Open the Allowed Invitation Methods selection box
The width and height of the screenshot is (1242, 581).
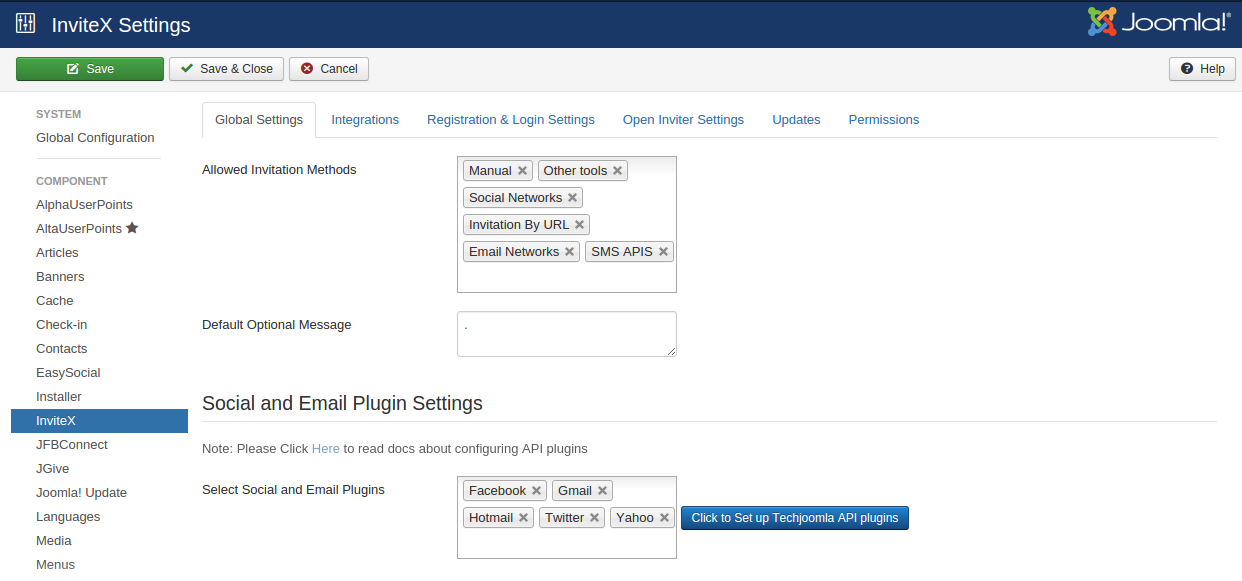point(566,277)
